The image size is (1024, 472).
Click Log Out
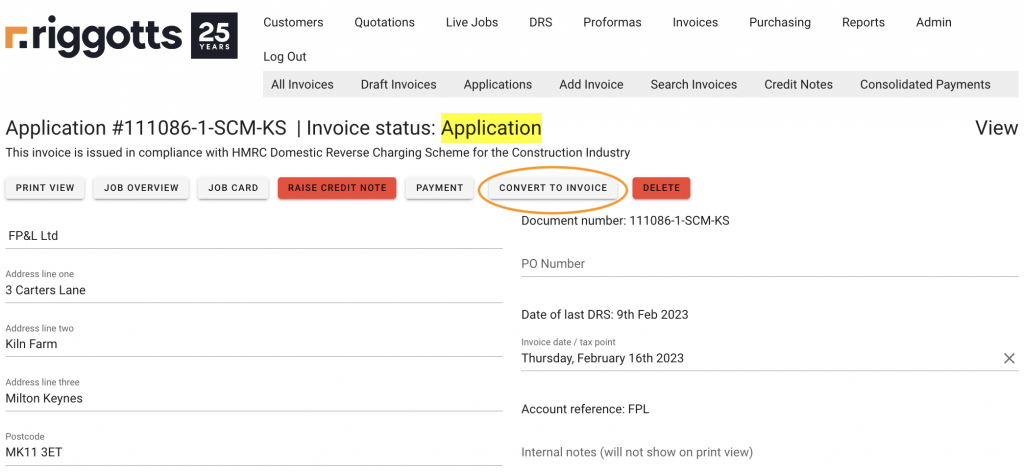[285, 57]
